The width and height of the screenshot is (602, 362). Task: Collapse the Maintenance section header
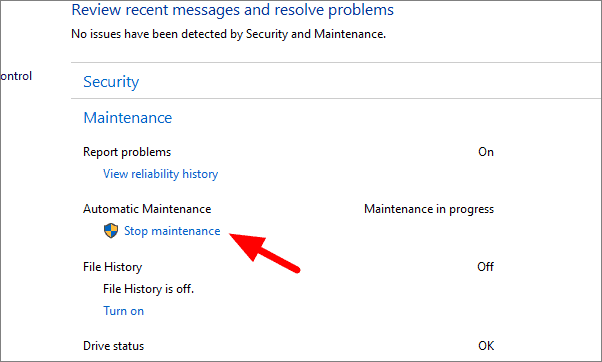pyautogui.click(x=127, y=117)
